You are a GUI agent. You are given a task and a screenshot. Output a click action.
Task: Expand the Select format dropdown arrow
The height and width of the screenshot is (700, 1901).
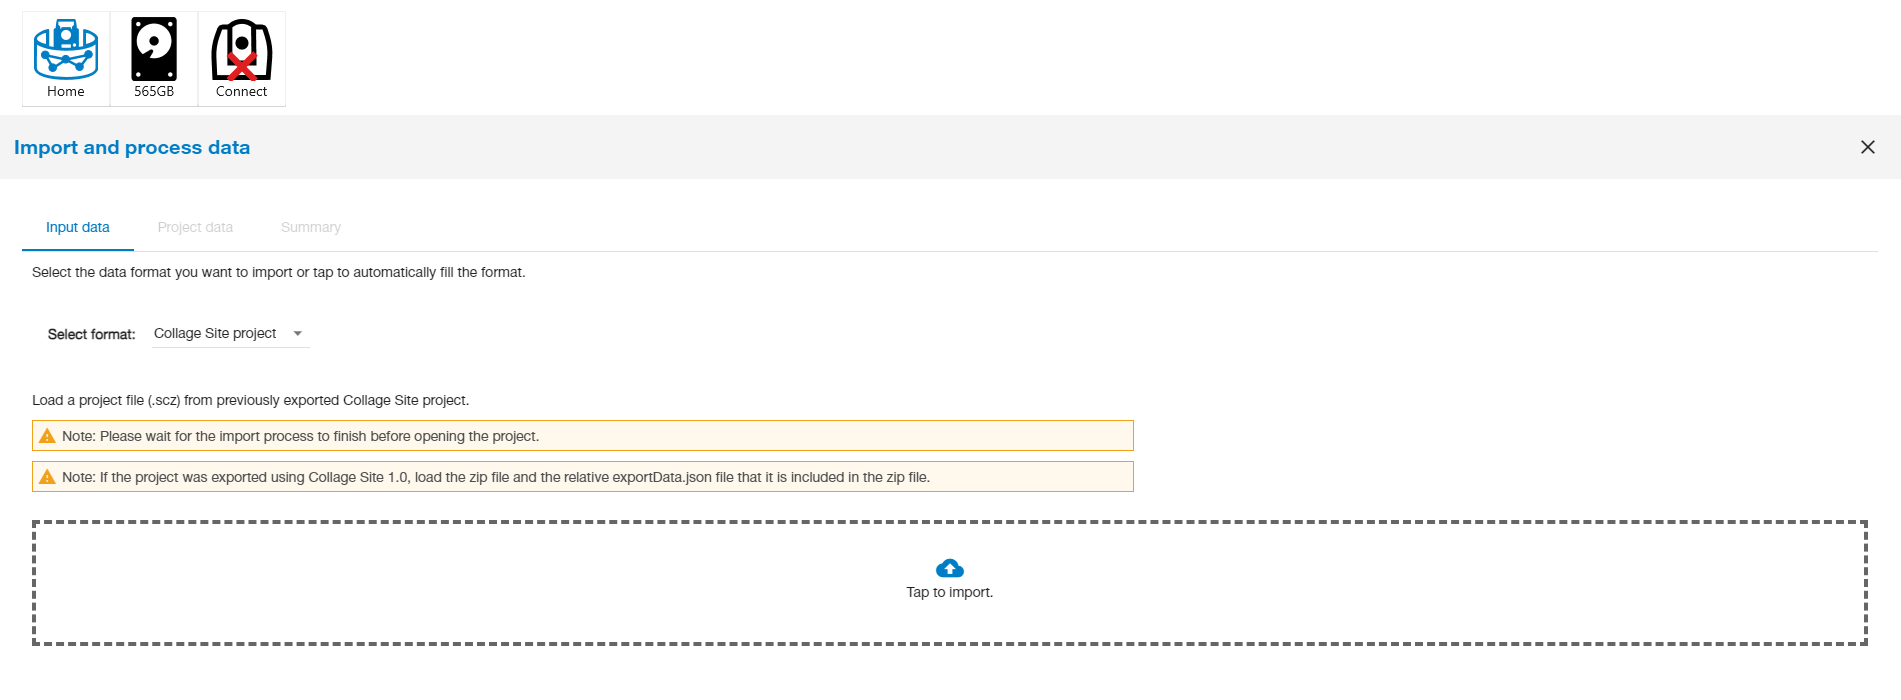pyautogui.click(x=298, y=334)
